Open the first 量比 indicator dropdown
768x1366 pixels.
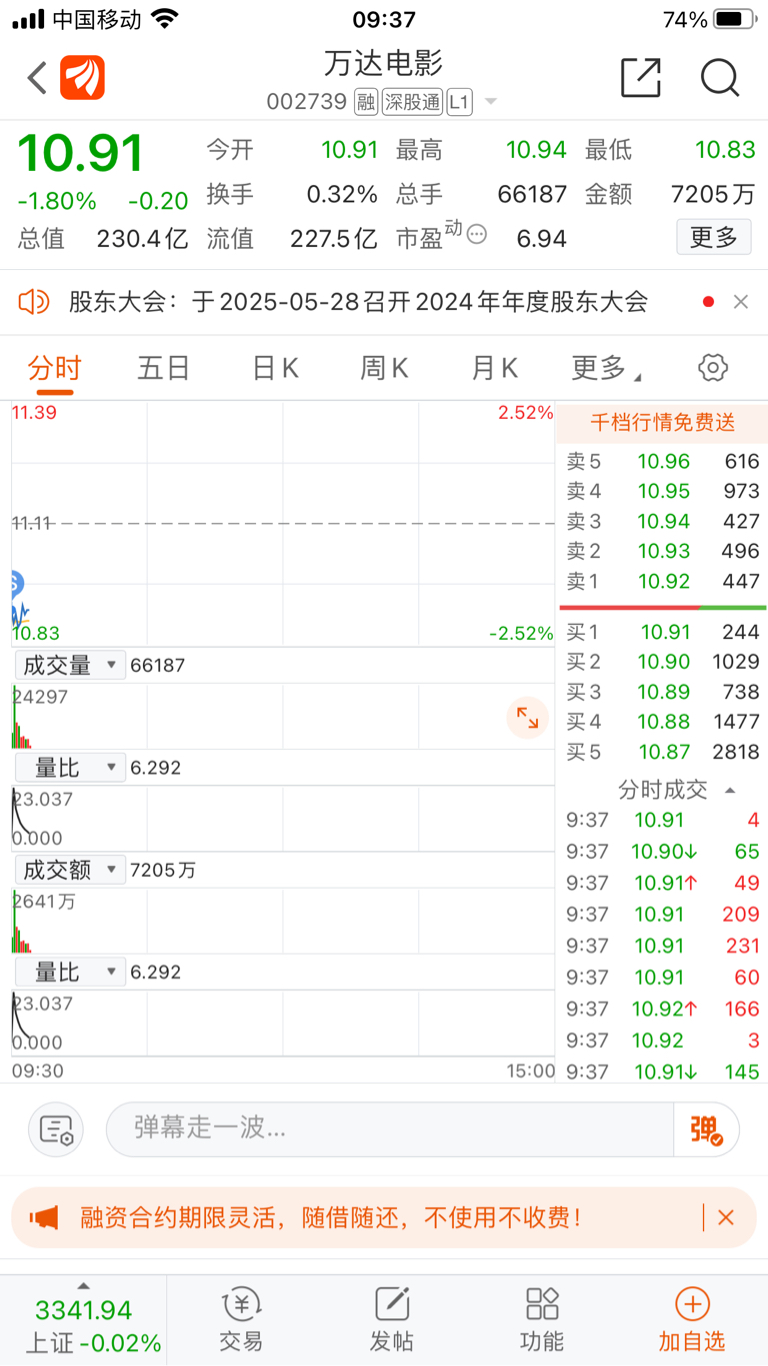coord(70,767)
